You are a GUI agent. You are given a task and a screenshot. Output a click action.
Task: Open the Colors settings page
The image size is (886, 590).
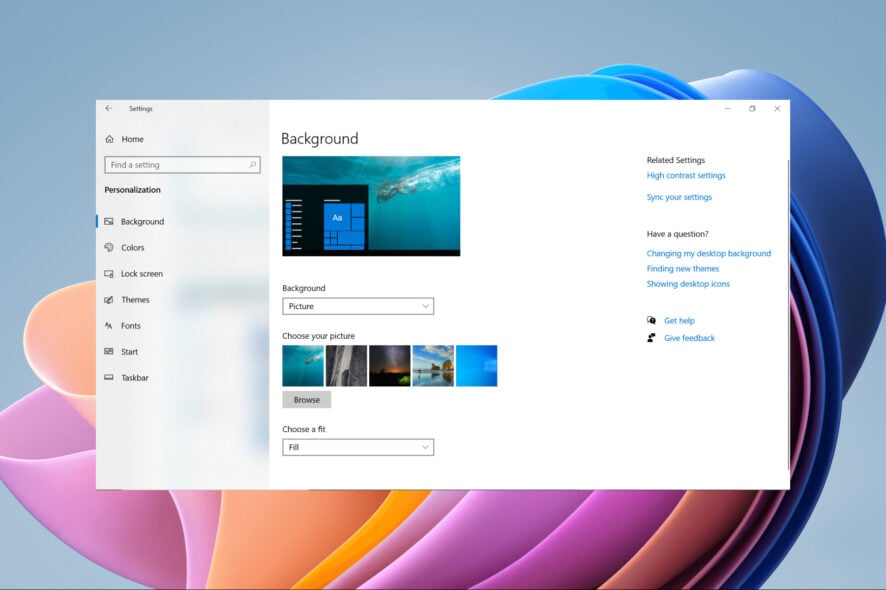133,248
